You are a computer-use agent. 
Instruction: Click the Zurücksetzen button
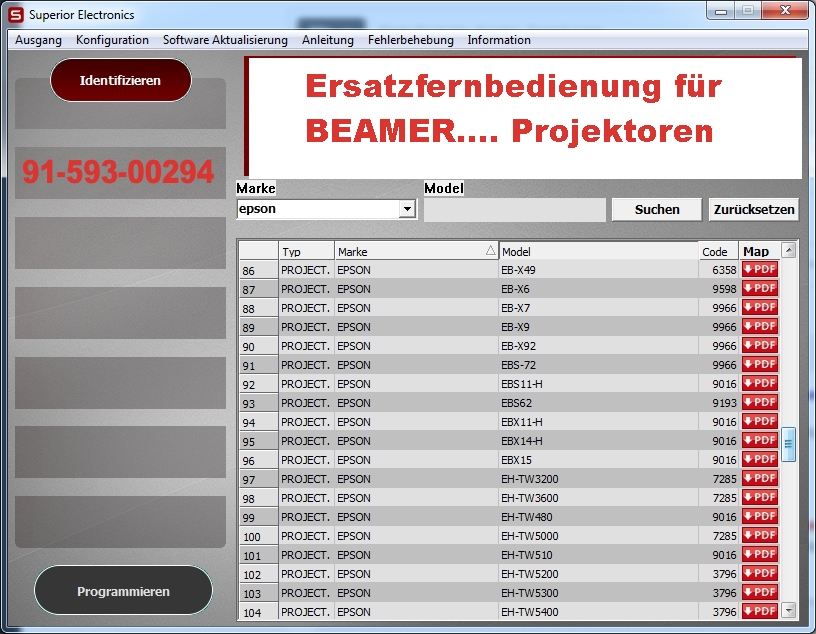click(754, 210)
